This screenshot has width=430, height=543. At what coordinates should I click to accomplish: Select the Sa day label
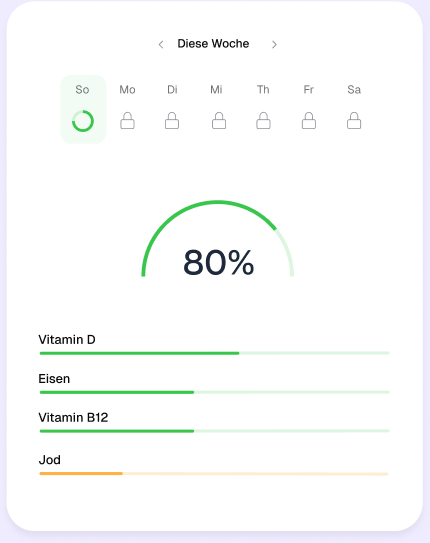coord(354,90)
